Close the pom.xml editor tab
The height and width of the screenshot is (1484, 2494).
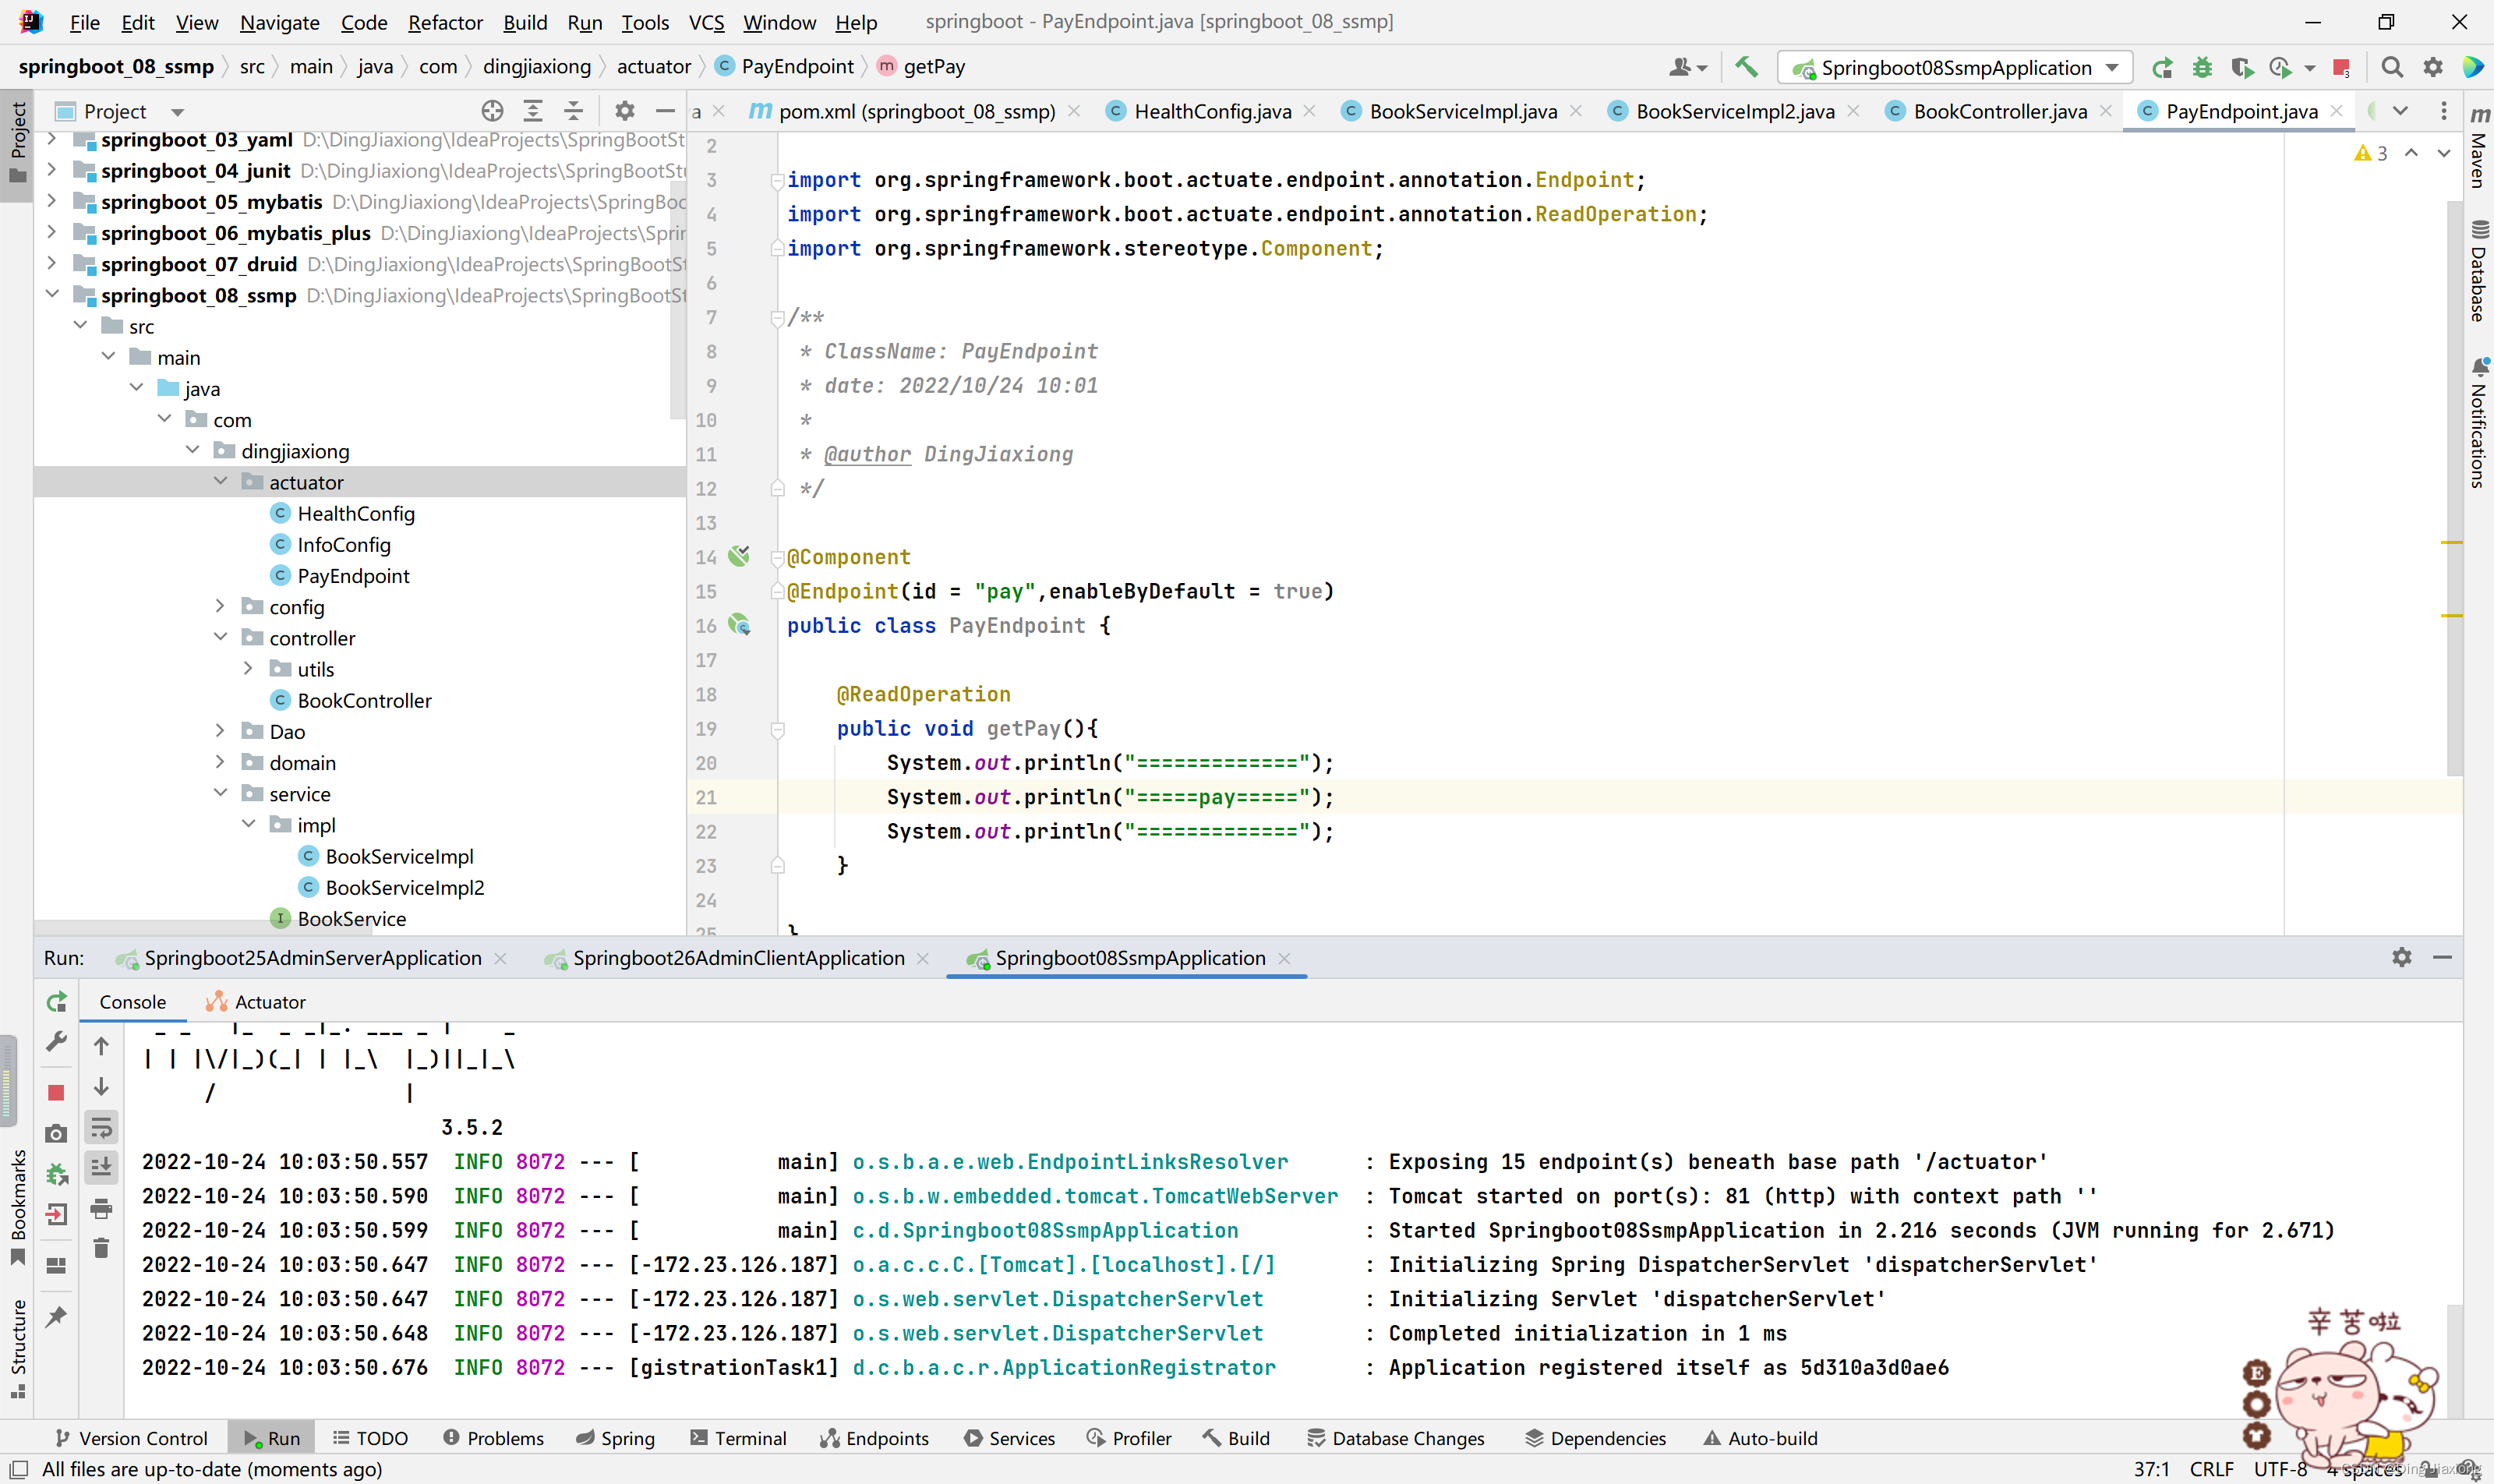pos(1074,111)
